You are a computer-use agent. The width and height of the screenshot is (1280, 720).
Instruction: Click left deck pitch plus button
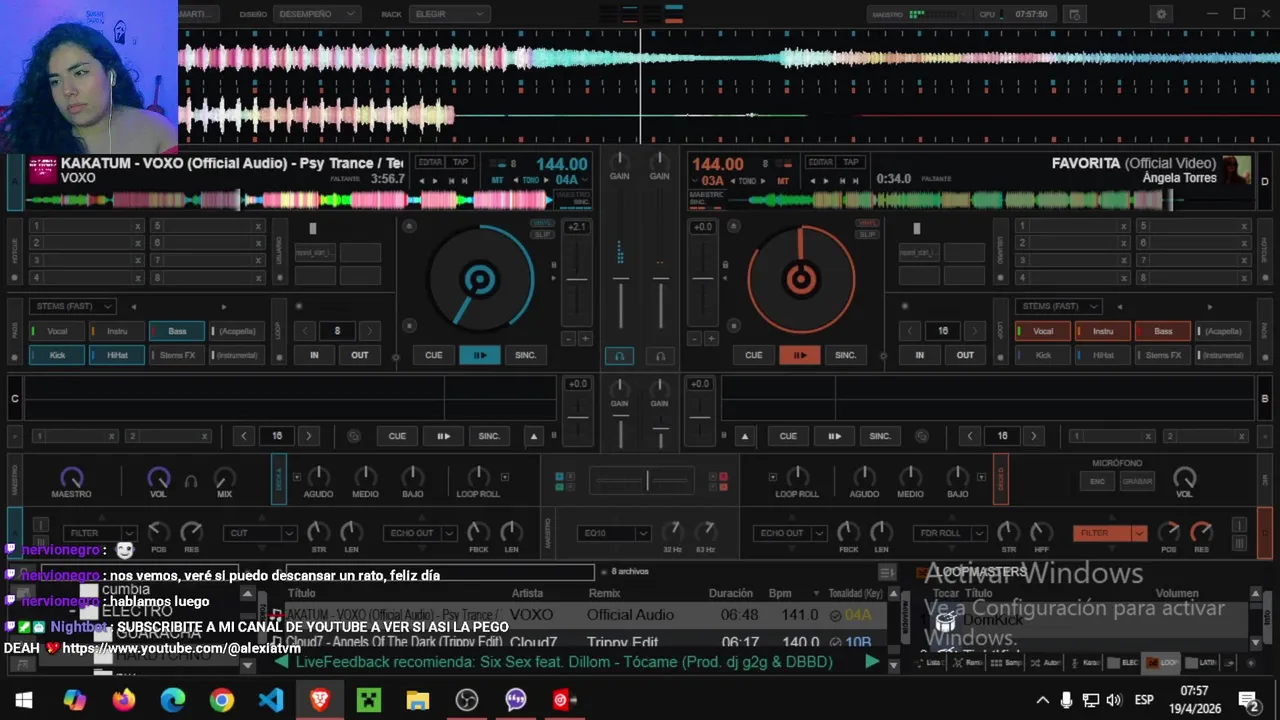click(x=584, y=339)
